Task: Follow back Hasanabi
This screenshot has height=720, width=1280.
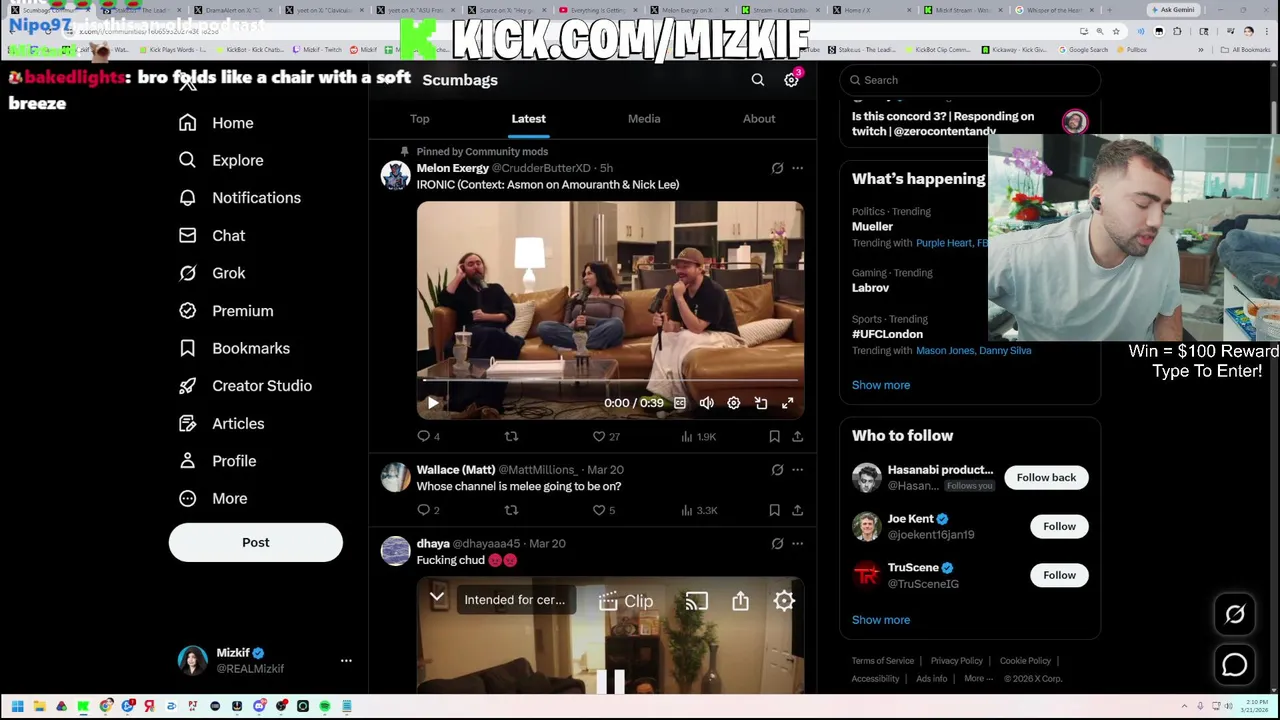Action: coord(1046,477)
